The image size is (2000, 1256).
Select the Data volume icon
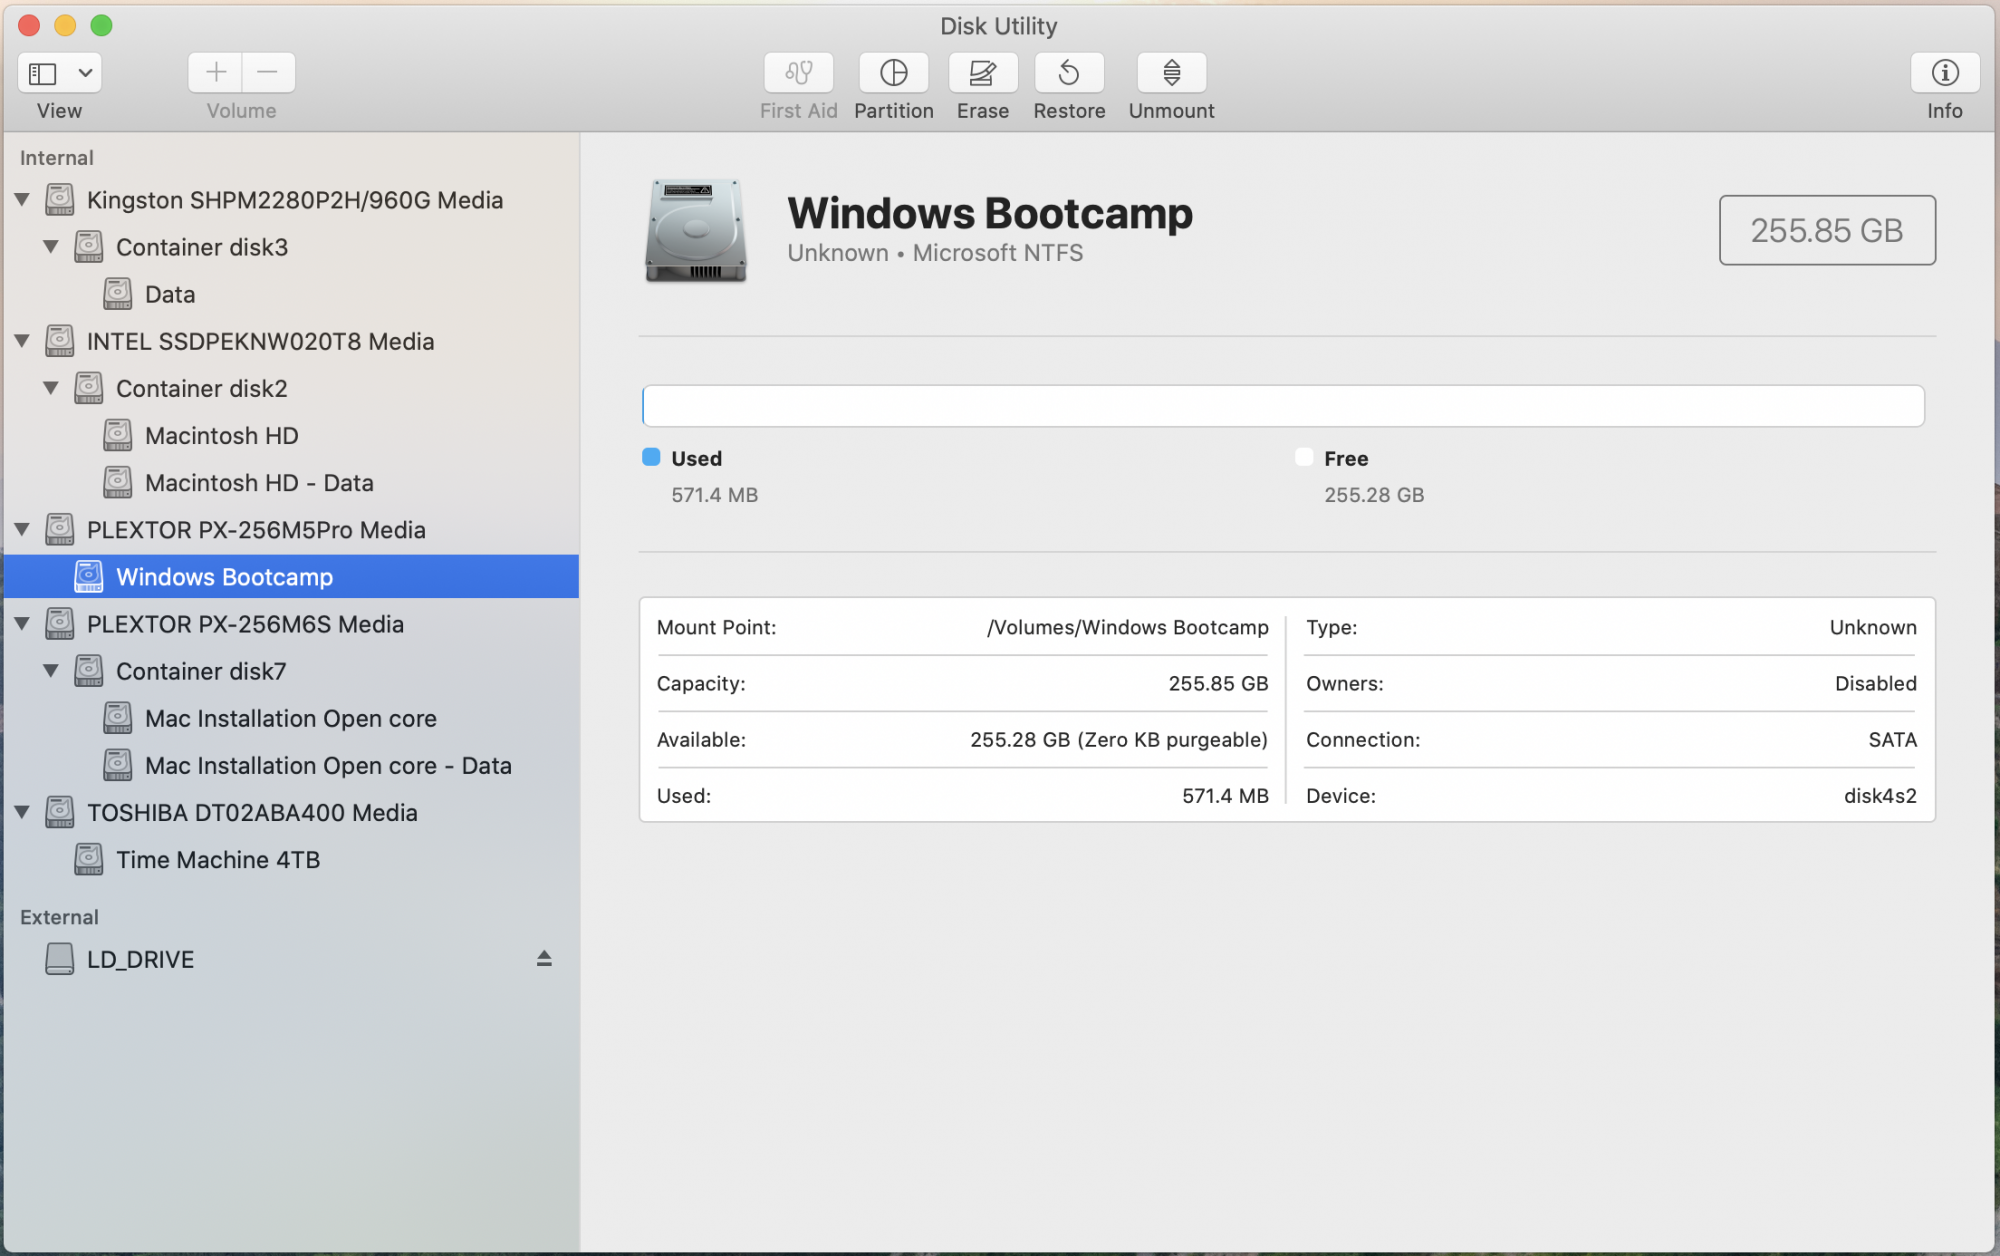click(118, 294)
